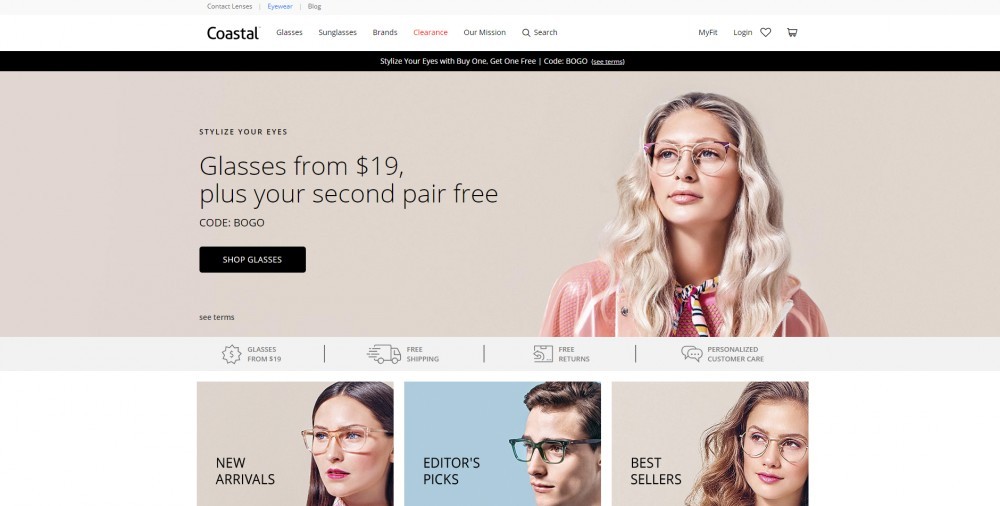The width and height of the screenshot is (1000, 506).
Task: Open the Sunglasses menu
Action: (x=337, y=33)
